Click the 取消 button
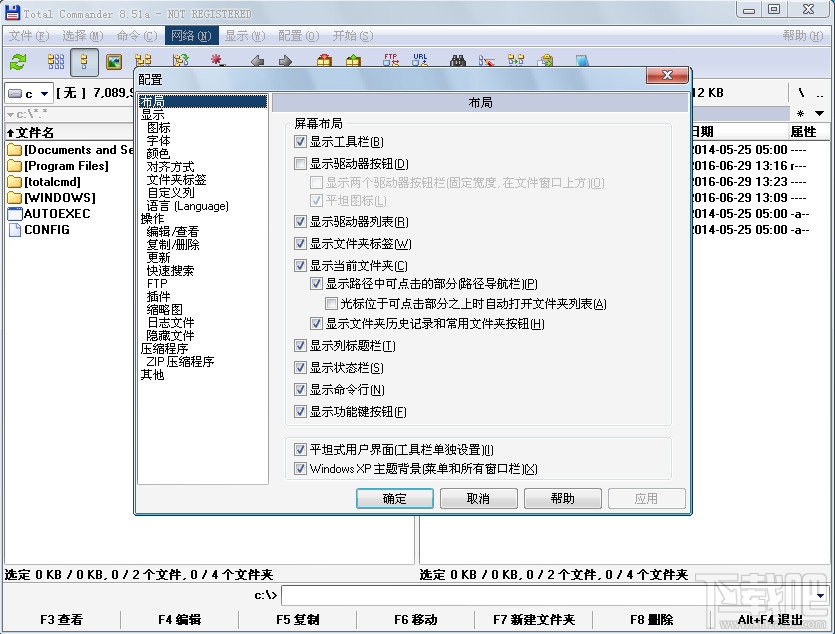 pyautogui.click(x=478, y=498)
